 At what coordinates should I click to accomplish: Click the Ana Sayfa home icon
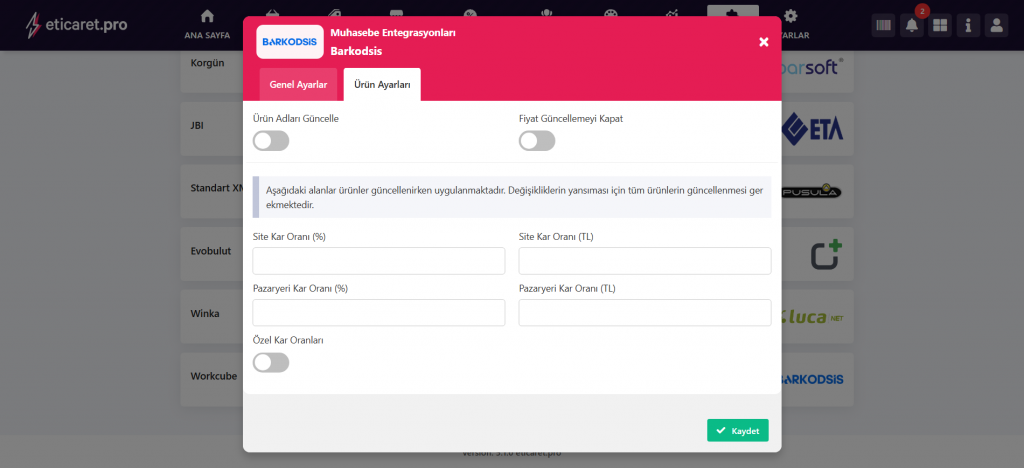(207, 17)
